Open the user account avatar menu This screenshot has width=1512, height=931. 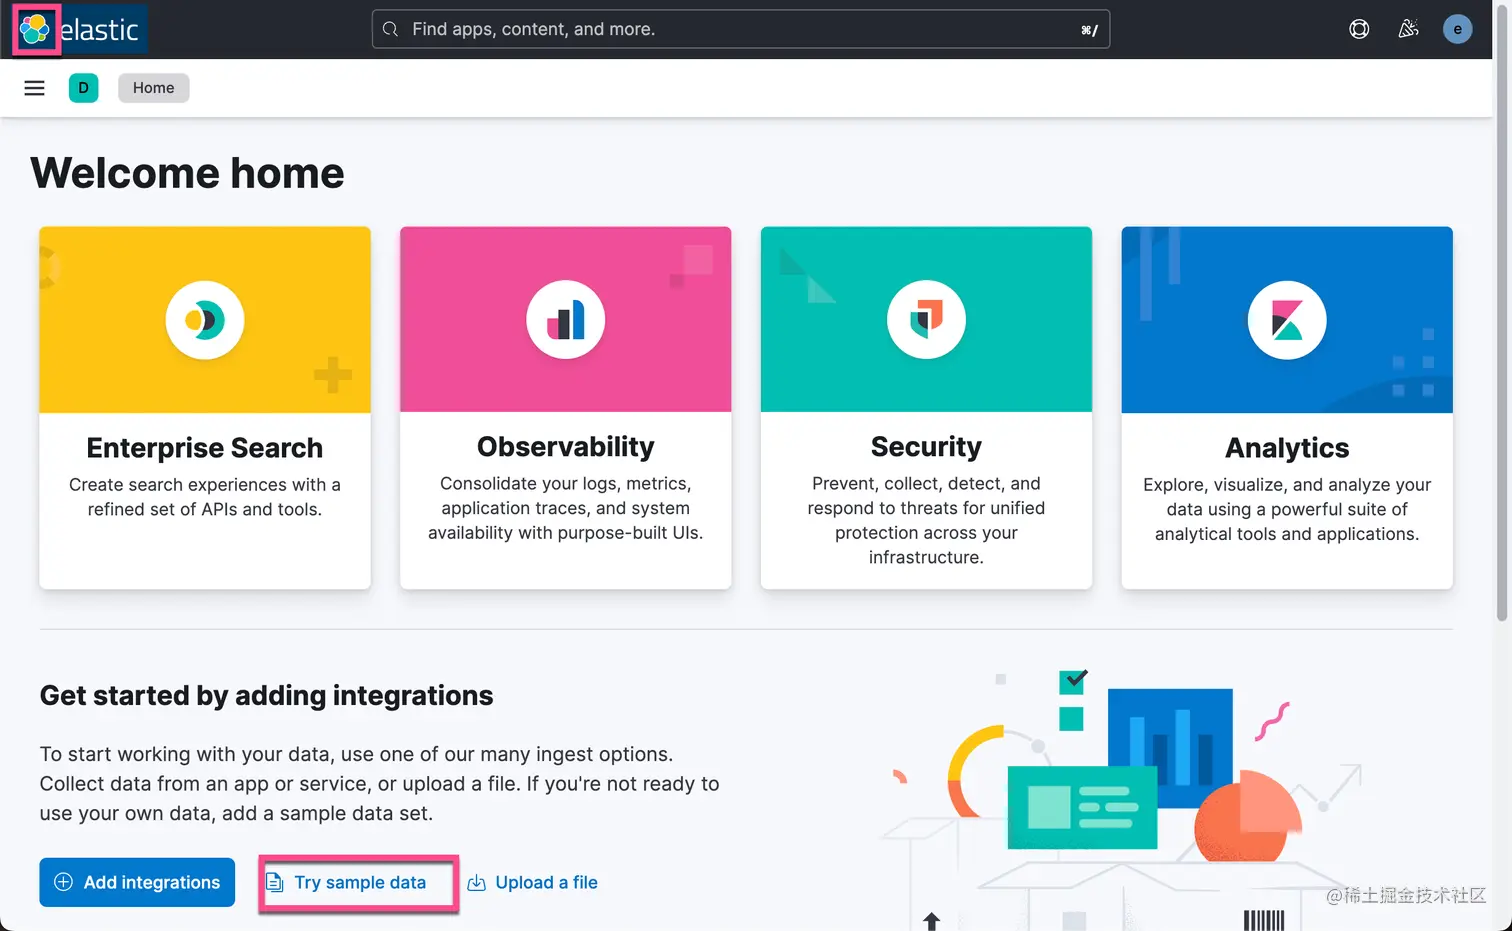pos(1457,29)
